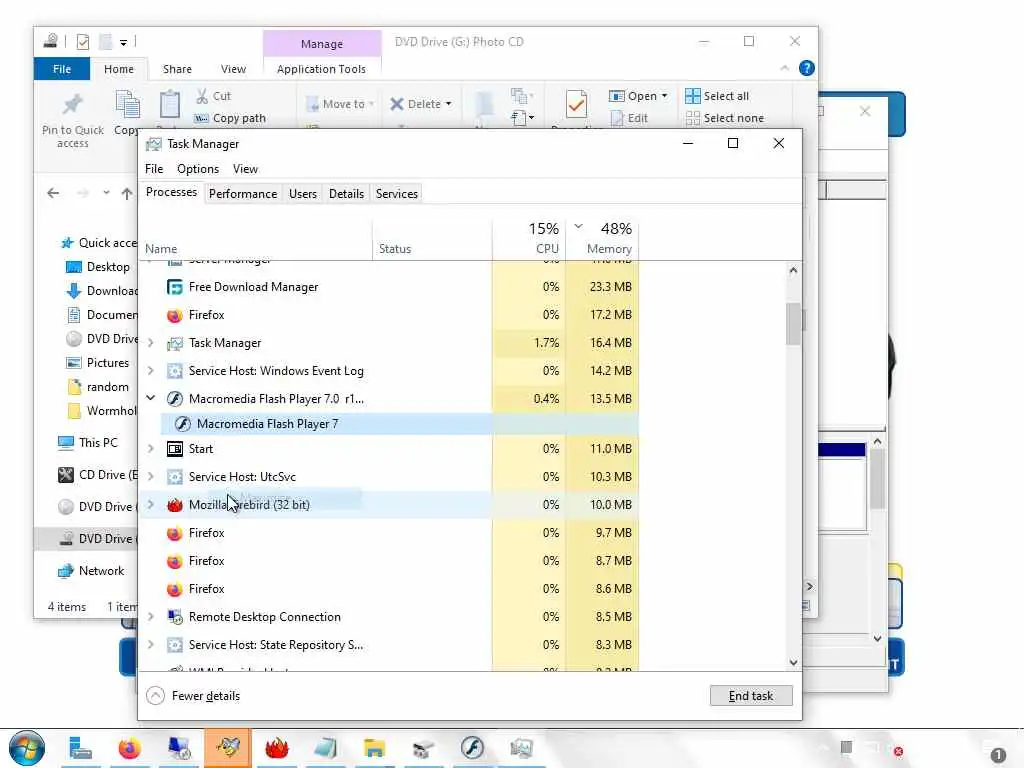Expand the Remote Desktop Connection group

(151, 616)
